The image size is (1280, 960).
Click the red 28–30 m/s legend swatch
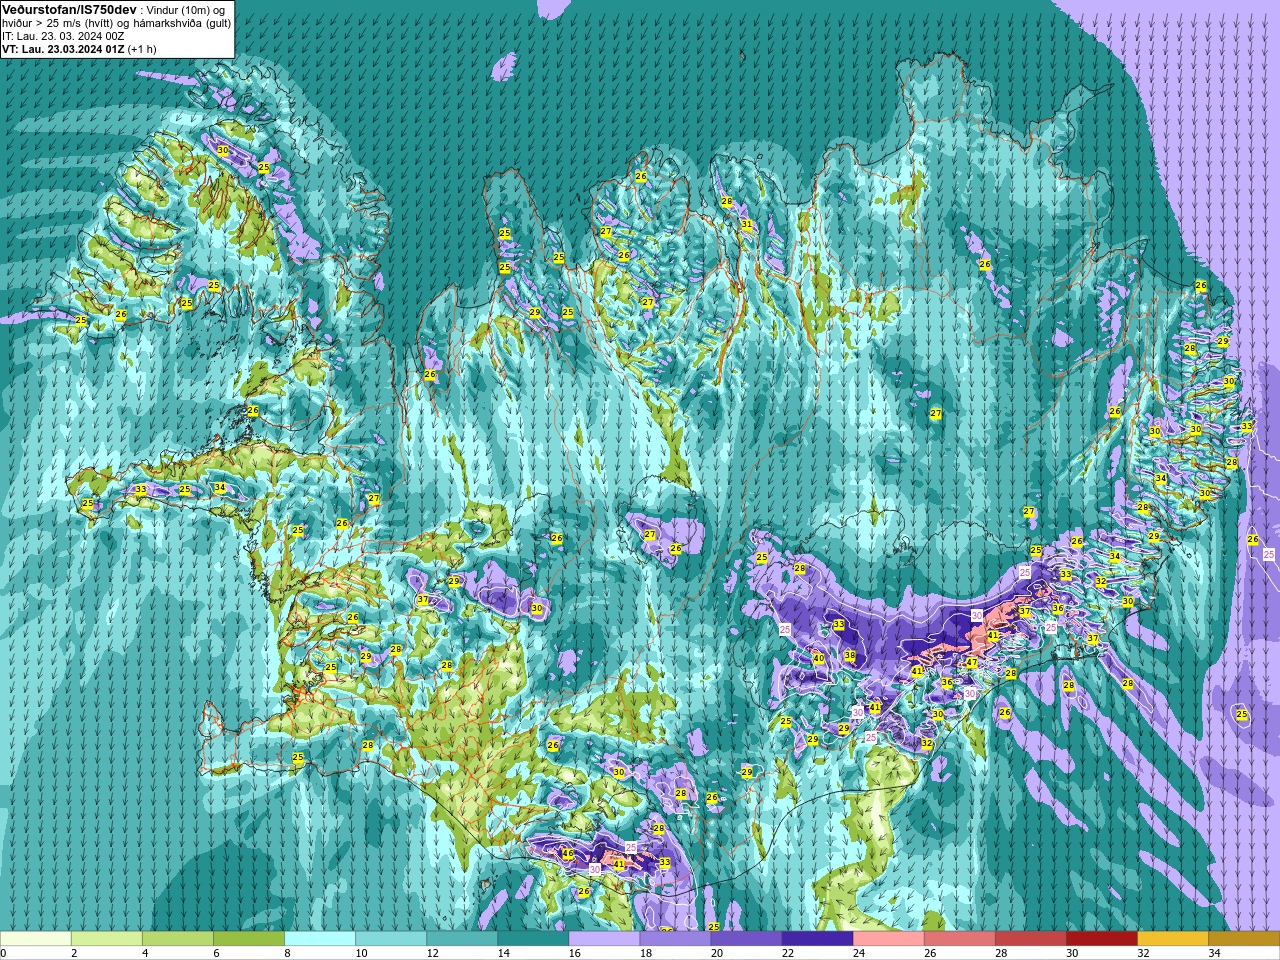pos(1030,939)
